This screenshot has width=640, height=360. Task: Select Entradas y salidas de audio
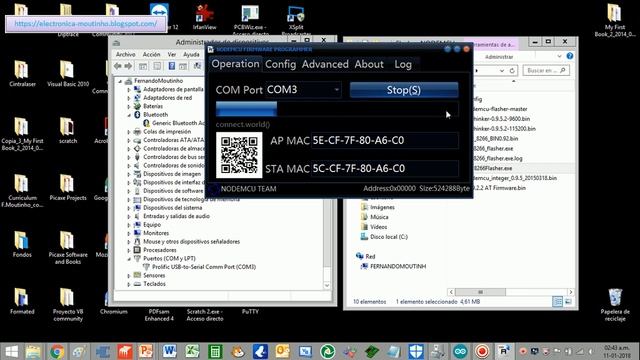[x=176, y=216]
